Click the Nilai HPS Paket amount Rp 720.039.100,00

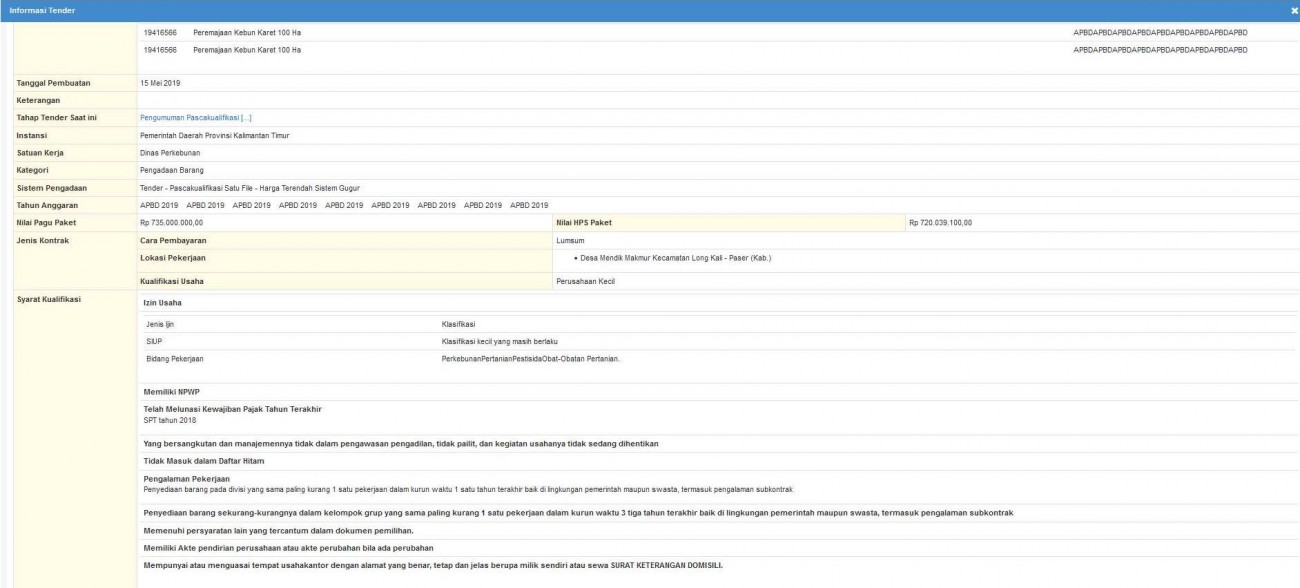[x=939, y=222]
